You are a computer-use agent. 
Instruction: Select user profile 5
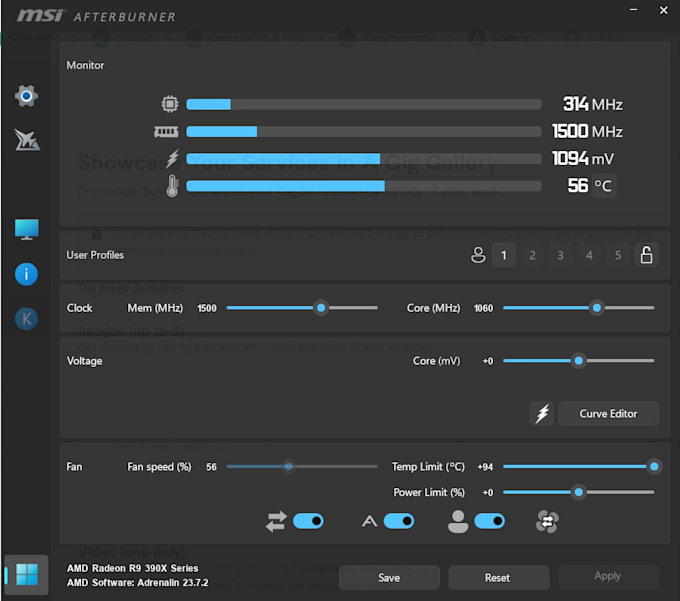click(618, 255)
